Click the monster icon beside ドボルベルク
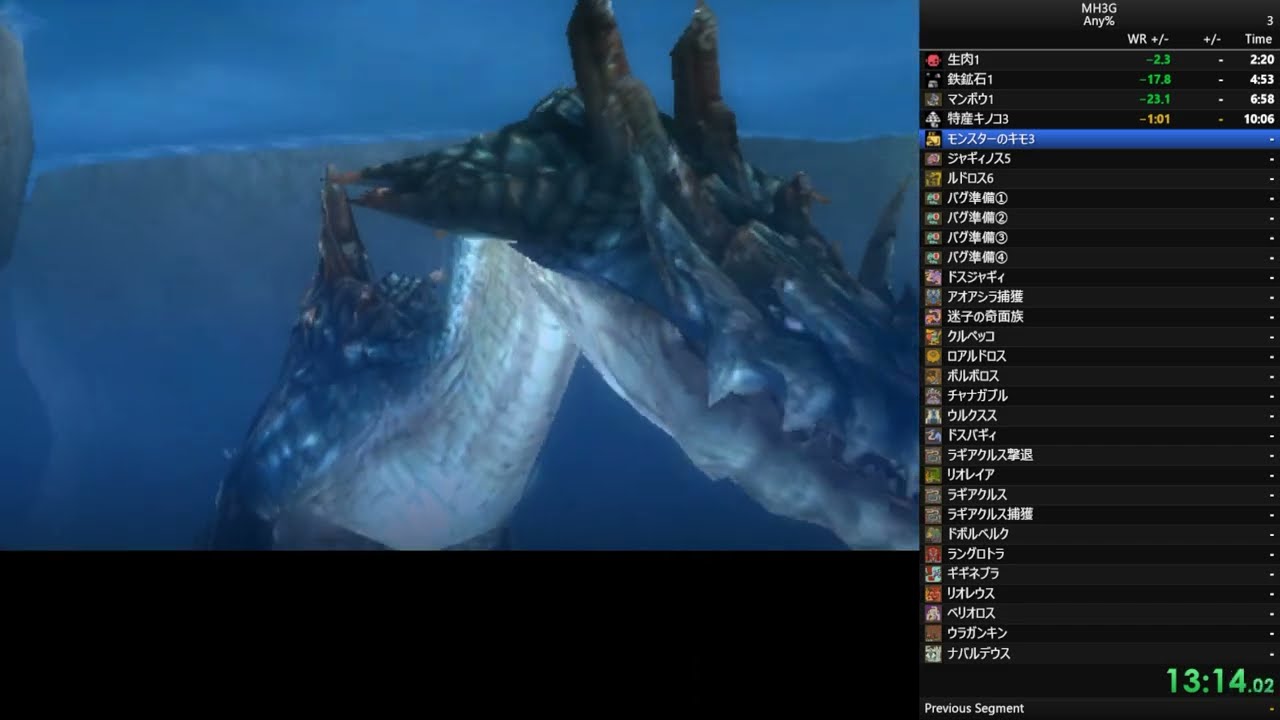The width and height of the screenshot is (1280, 720). (x=933, y=534)
